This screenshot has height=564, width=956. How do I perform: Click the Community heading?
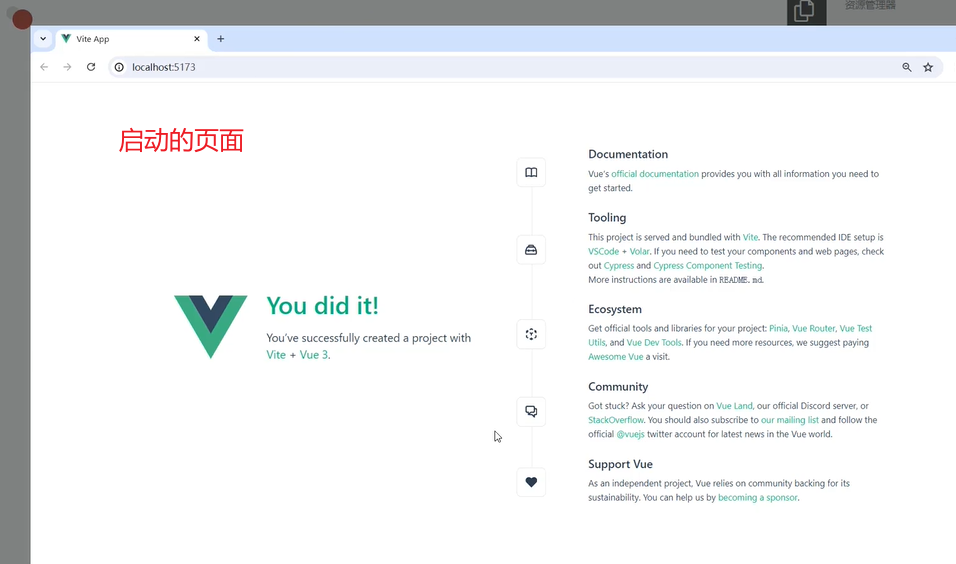(618, 387)
